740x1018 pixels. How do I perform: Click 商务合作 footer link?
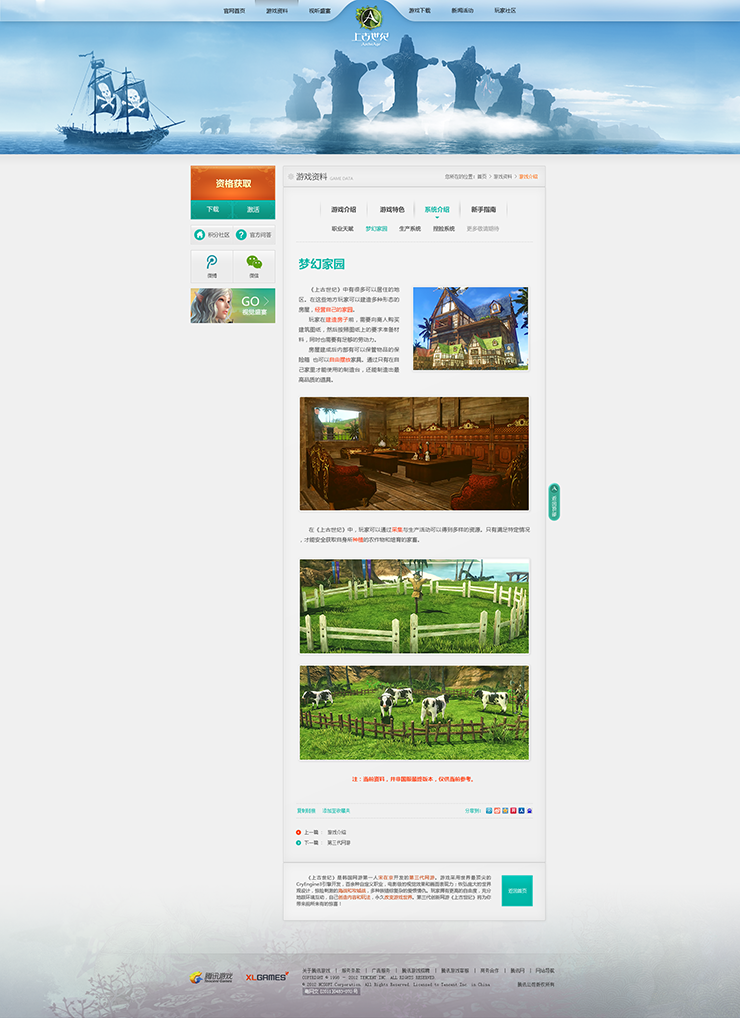[x=489, y=971]
